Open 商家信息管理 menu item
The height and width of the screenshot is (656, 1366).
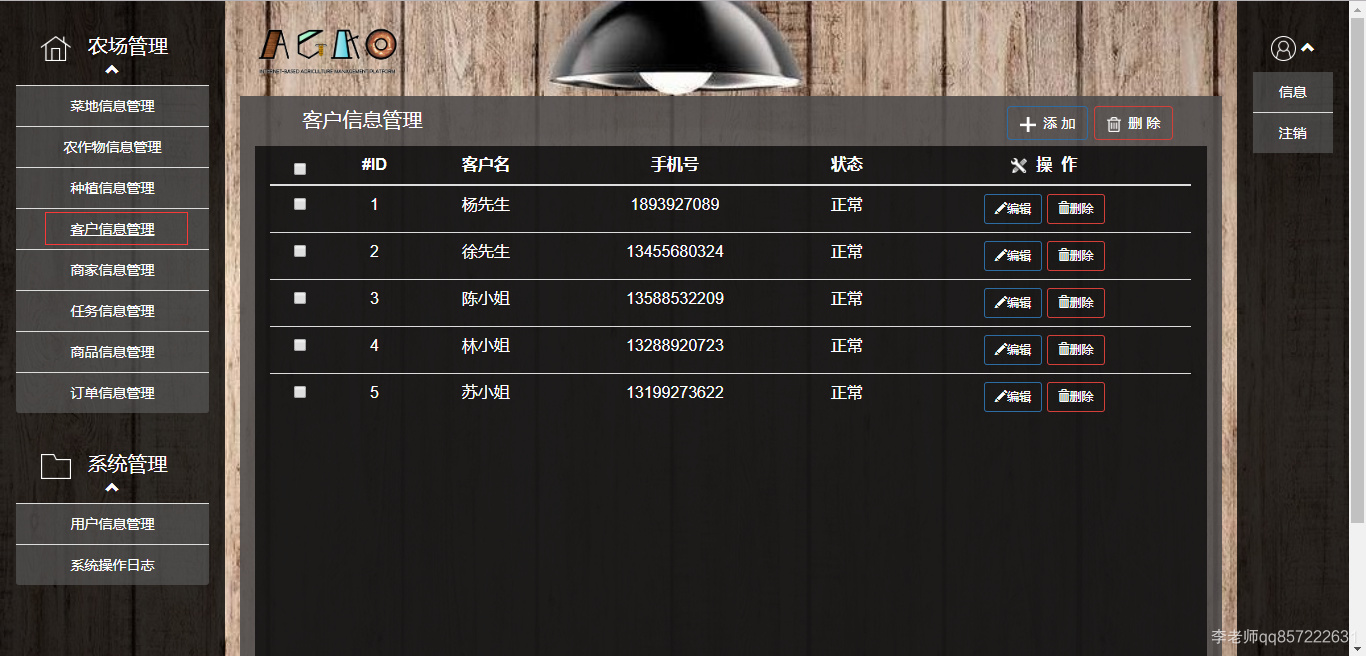pos(112,270)
